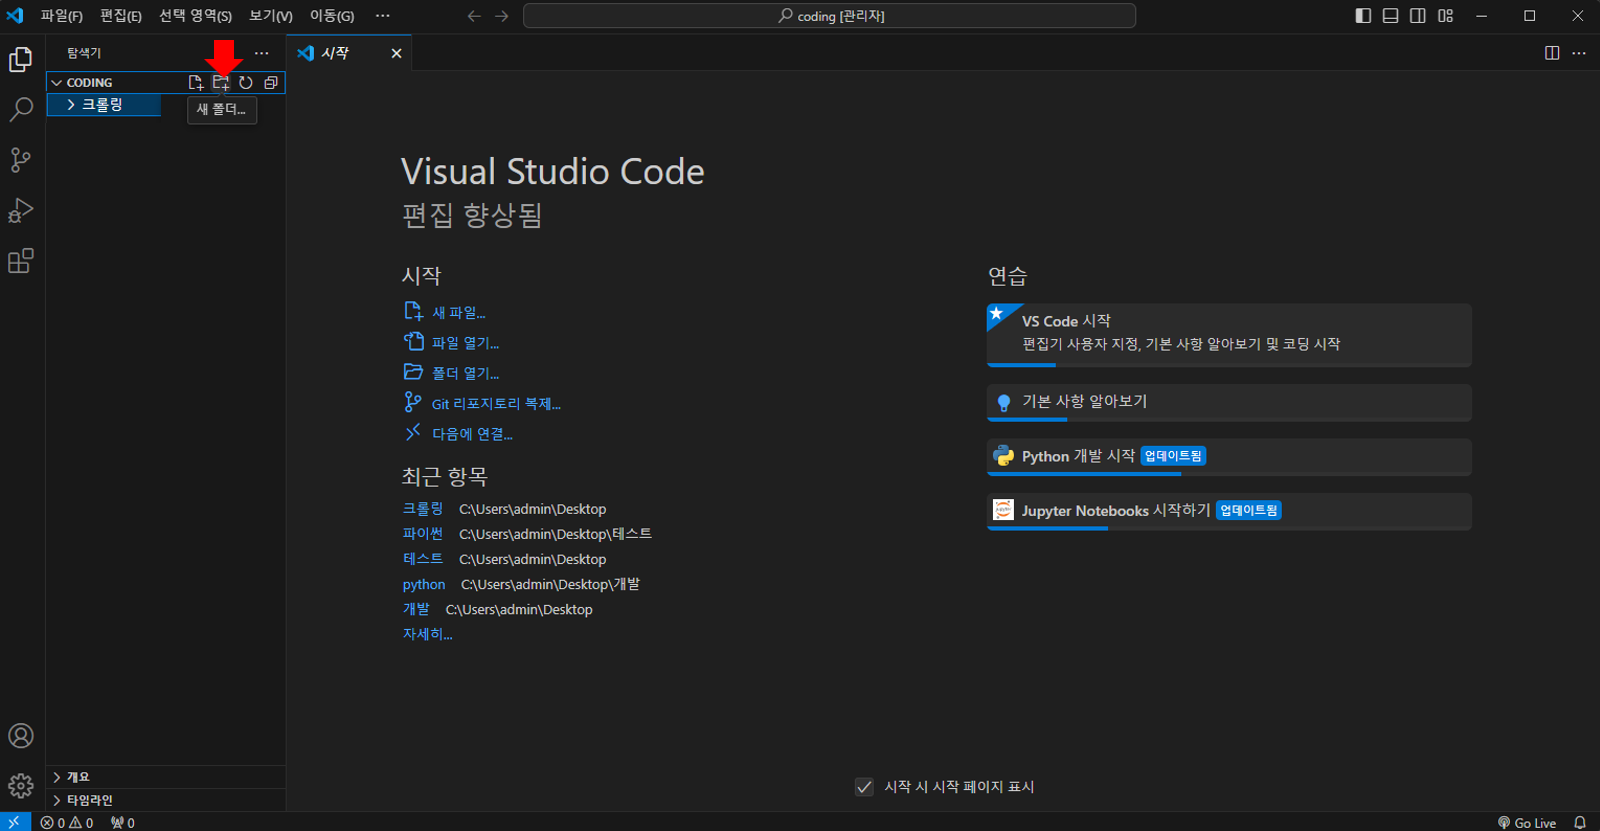The width and height of the screenshot is (1600, 831).
Task: Open recent item python
Action: coord(424,584)
